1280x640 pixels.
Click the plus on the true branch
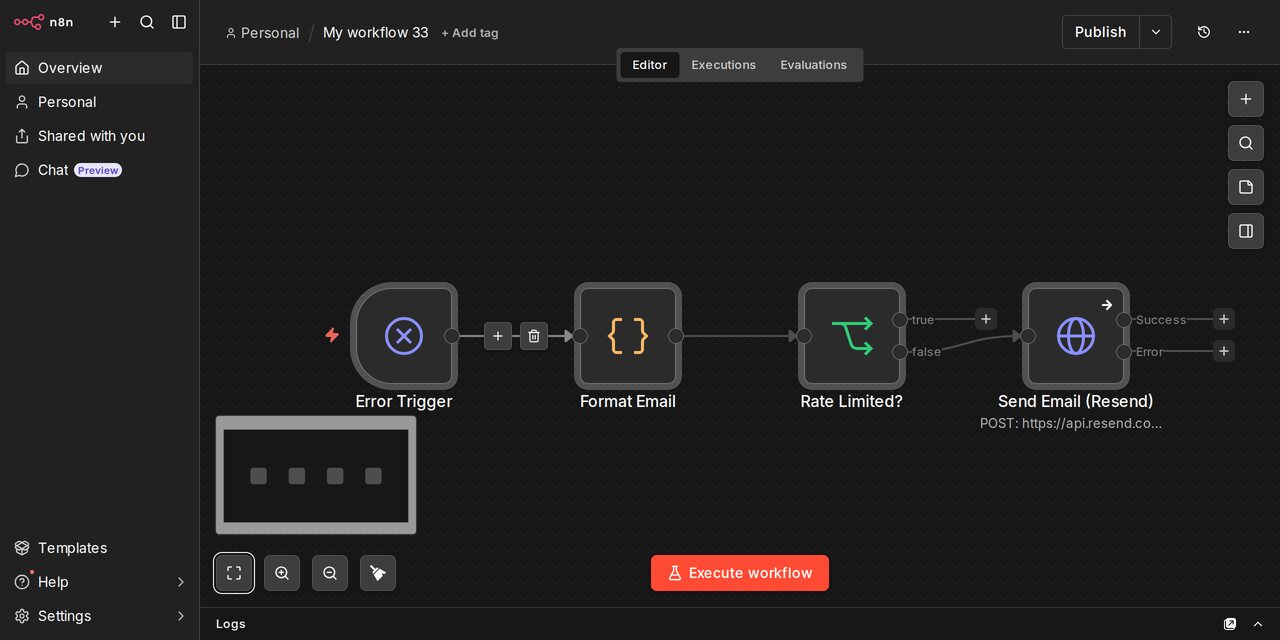pos(986,319)
